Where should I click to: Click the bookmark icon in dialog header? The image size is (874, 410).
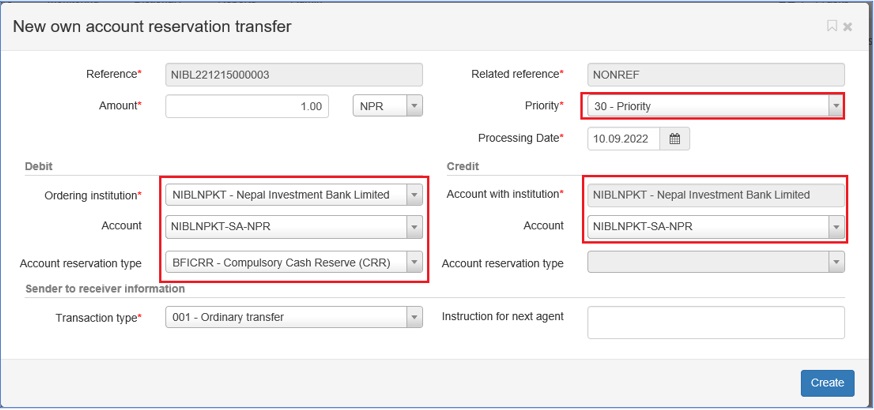(832, 26)
